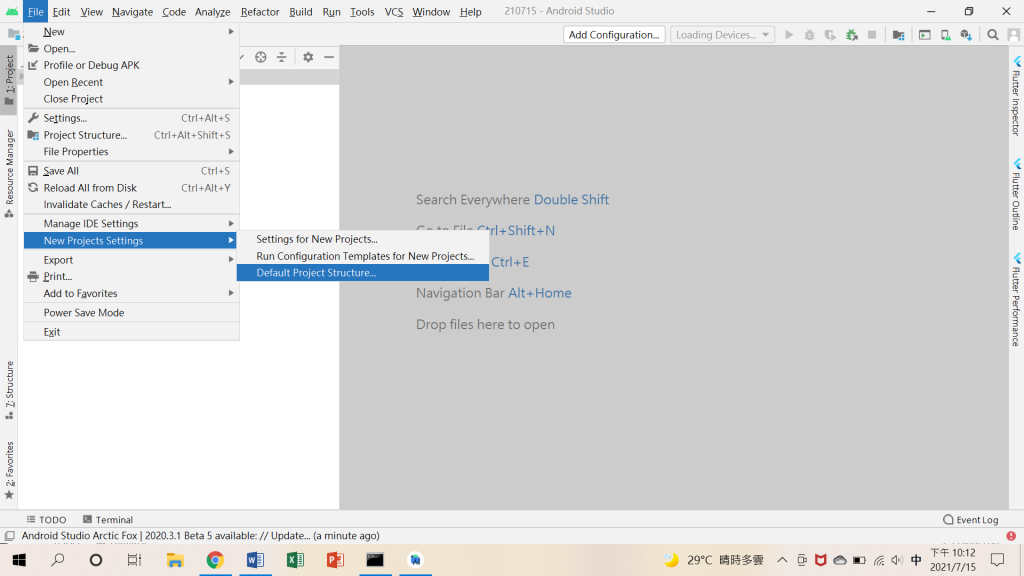This screenshot has width=1024, height=576.
Task: Click the red error indicator in status bar
Action: pos(1011,536)
